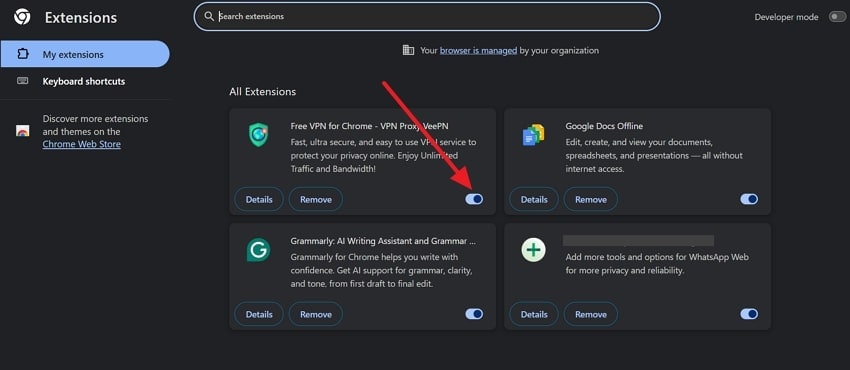850x370 pixels.
Task: Click the Grammarly green G icon
Action: tap(259, 250)
